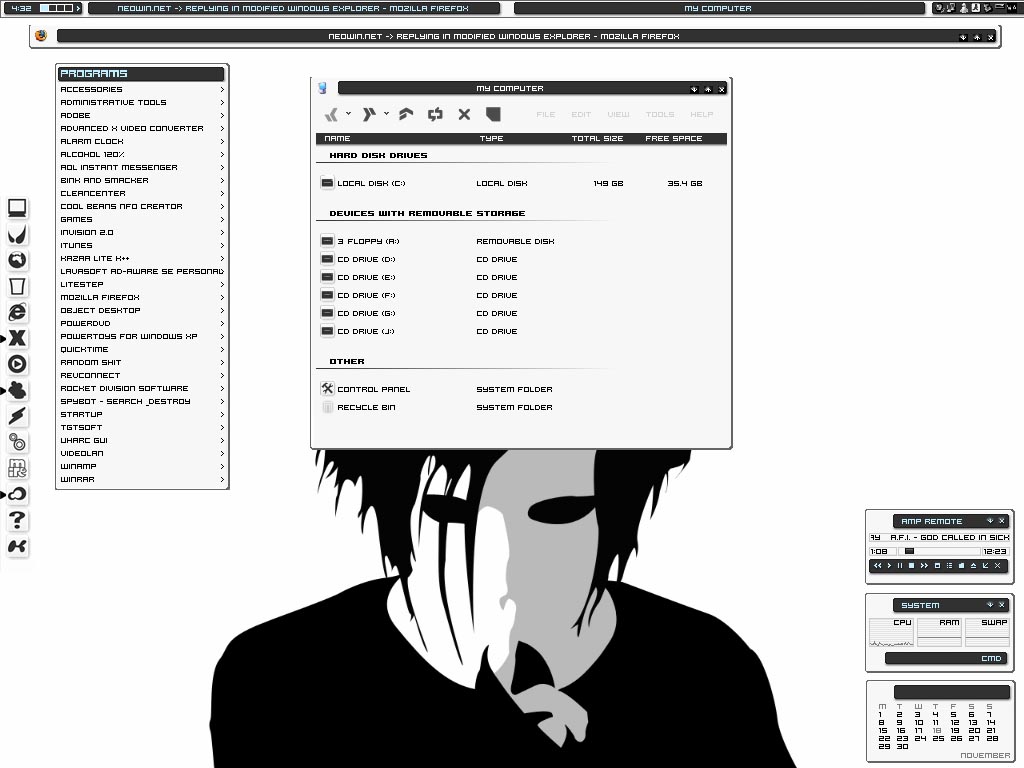Launch the globe browser icon in the left dock
The width and height of the screenshot is (1024, 768).
tap(18, 260)
